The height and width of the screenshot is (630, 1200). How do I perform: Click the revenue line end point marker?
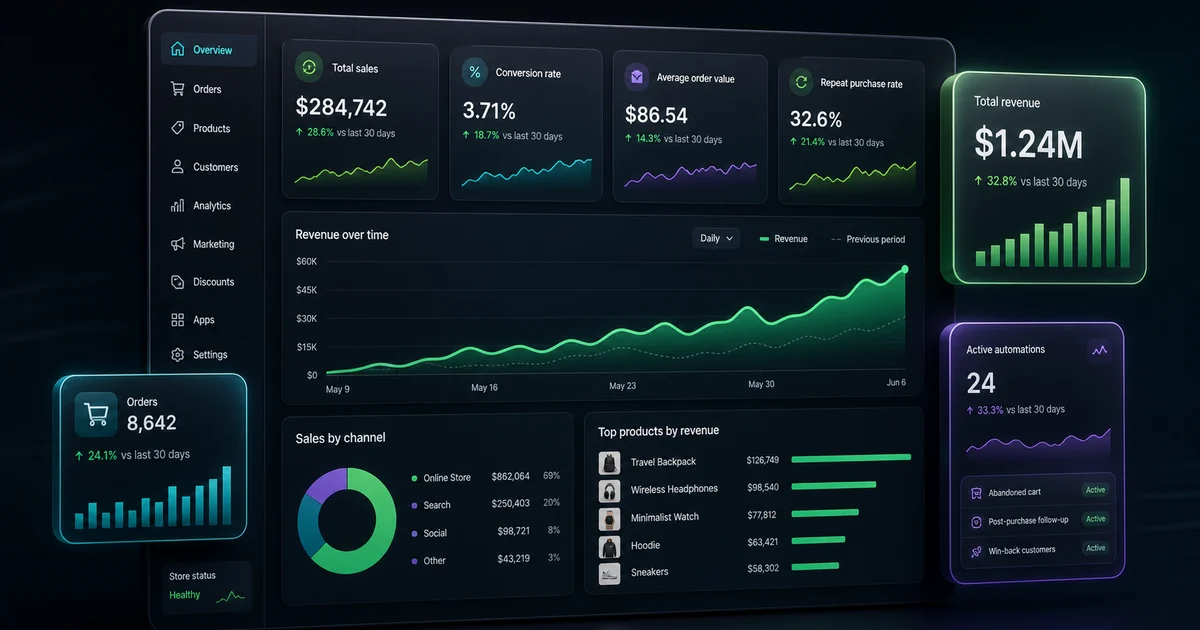click(x=905, y=269)
